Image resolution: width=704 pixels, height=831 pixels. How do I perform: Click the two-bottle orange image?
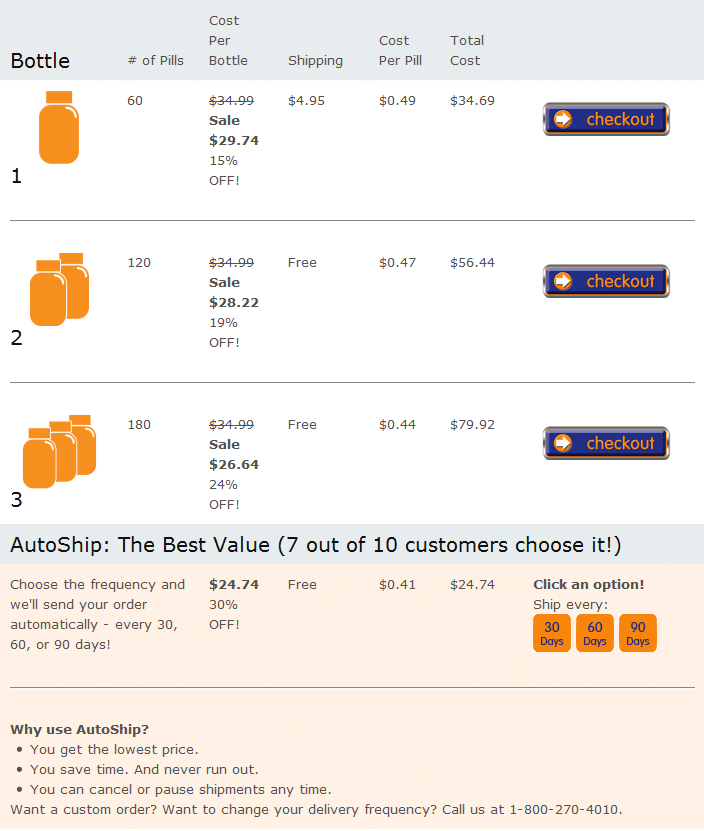59,289
